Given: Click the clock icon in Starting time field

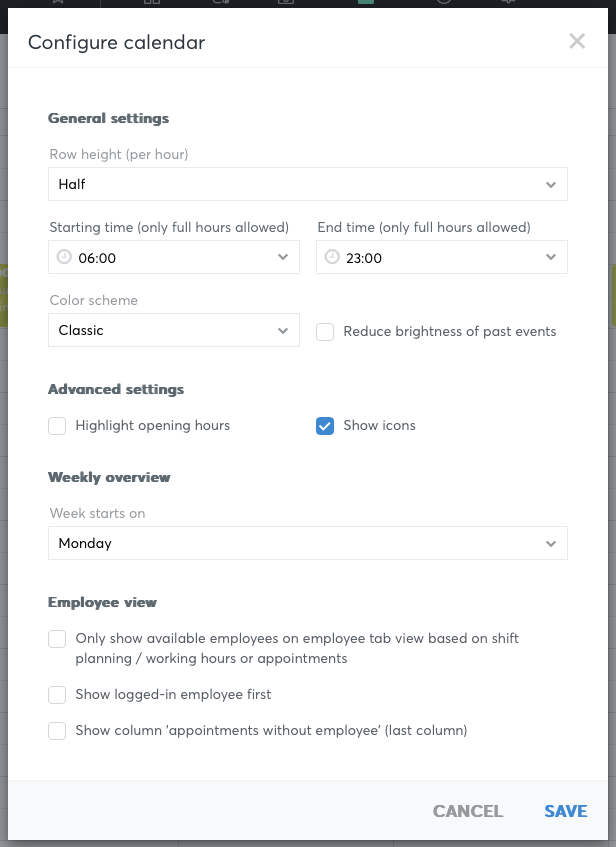Looking at the screenshot, I should (64, 257).
